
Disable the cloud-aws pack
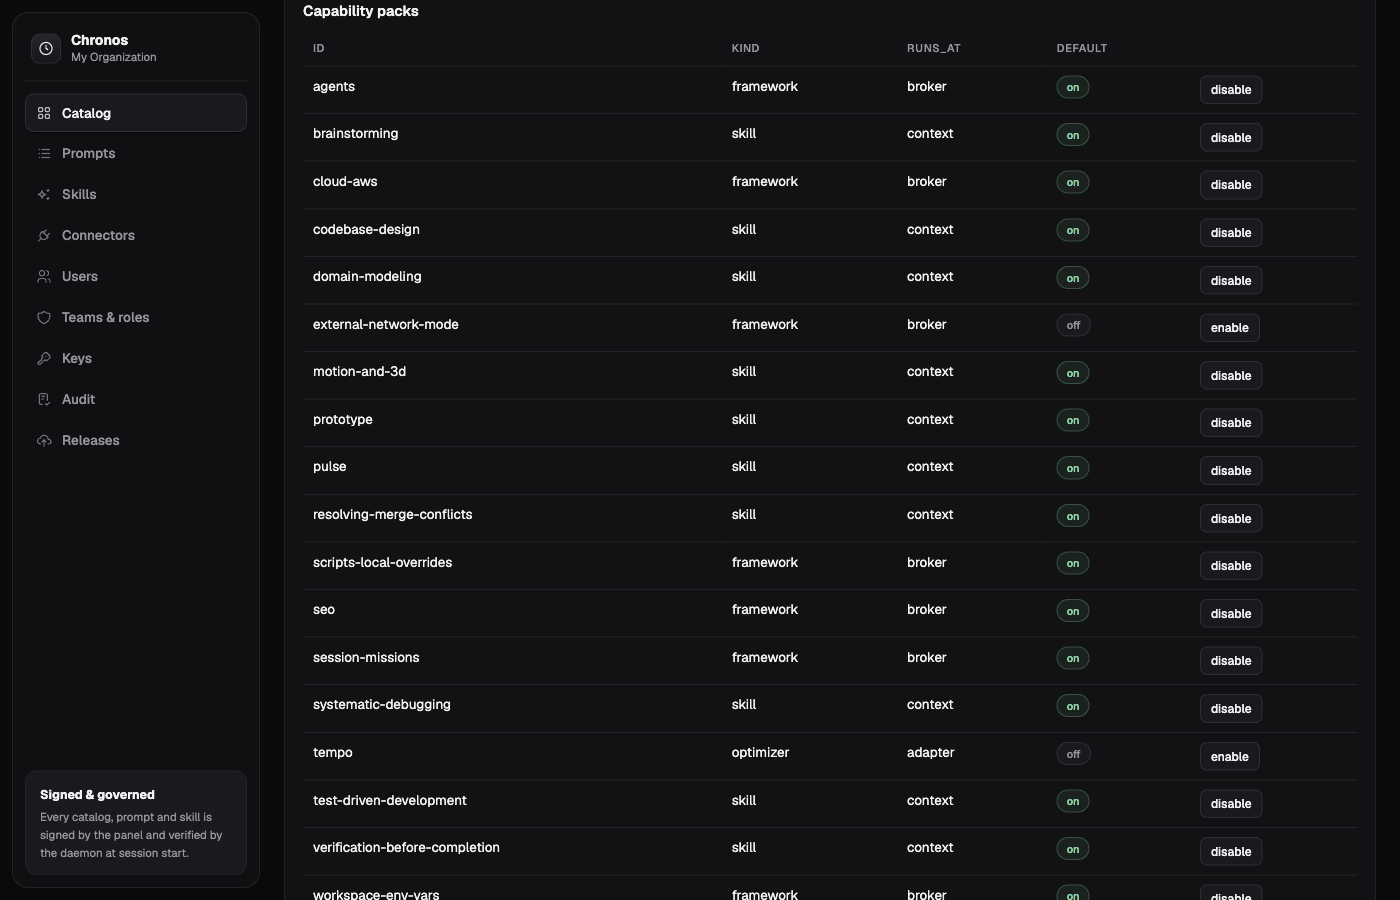click(x=1231, y=185)
